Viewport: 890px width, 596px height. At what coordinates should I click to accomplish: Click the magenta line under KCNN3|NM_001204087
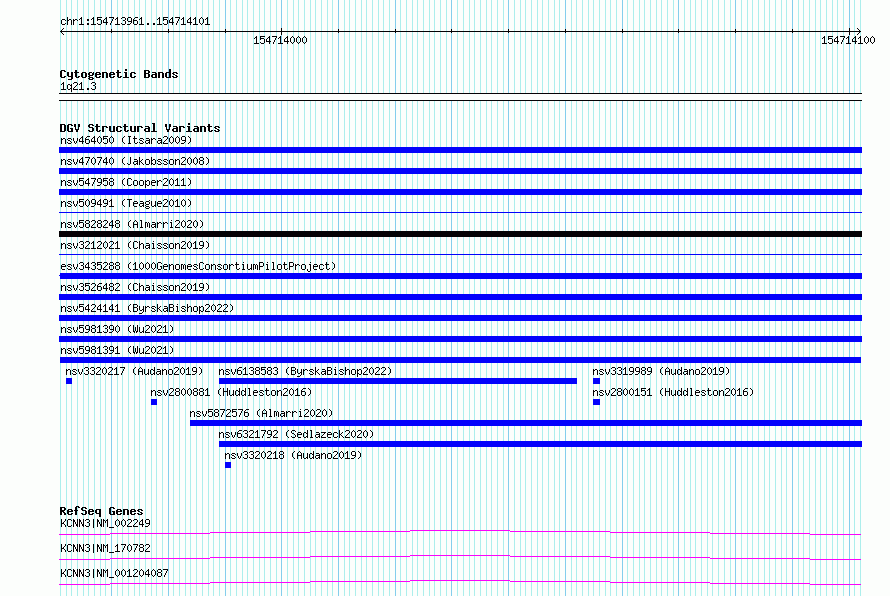pos(460,582)
